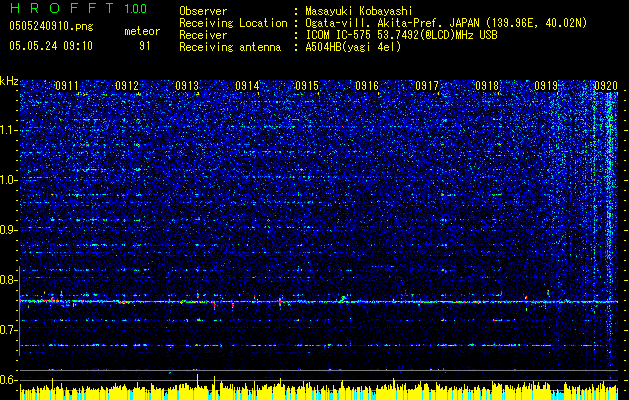Viewport: 629px width, 400px height.
Task: Click the 0920 time marker
Action: (606, 85)
